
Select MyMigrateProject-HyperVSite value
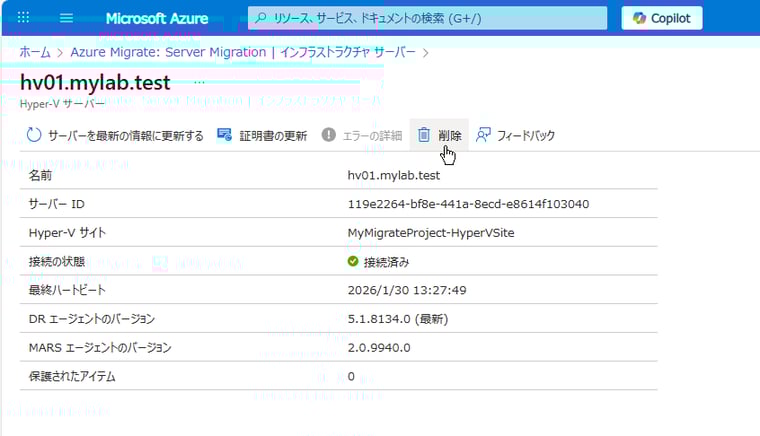(431, 233)
